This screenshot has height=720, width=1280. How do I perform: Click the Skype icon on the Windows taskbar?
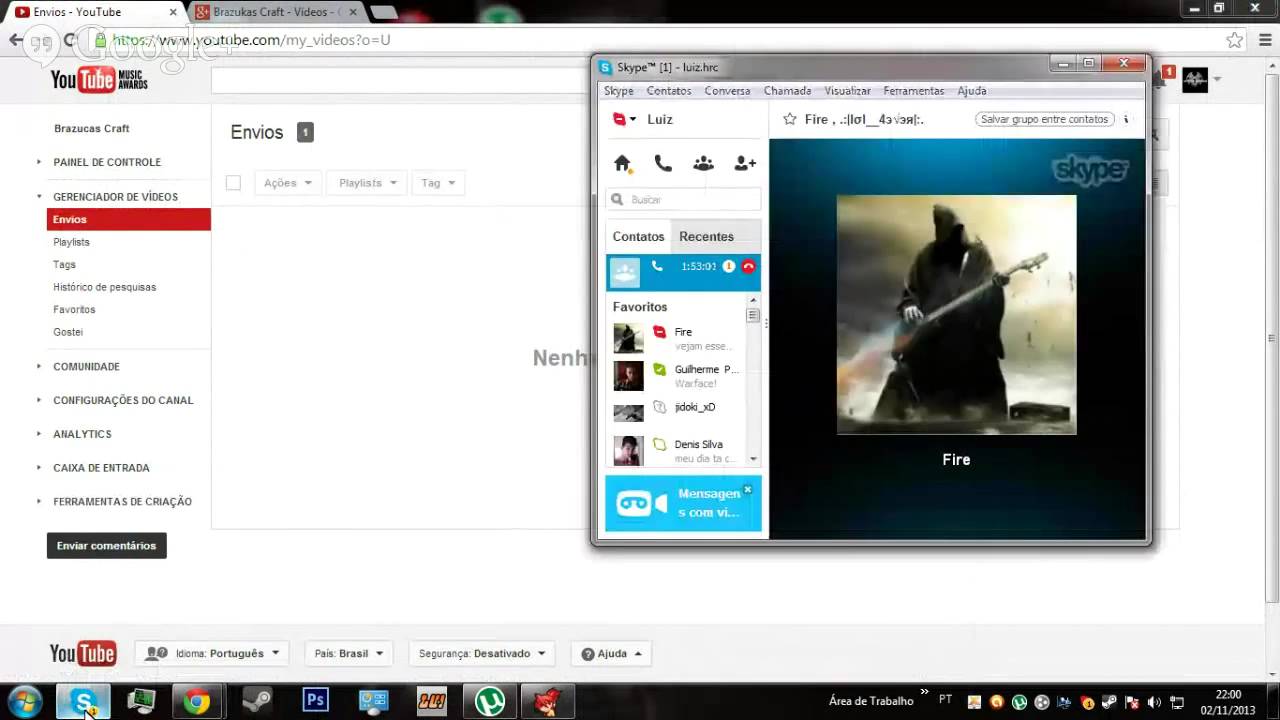(x=83, y=702)
